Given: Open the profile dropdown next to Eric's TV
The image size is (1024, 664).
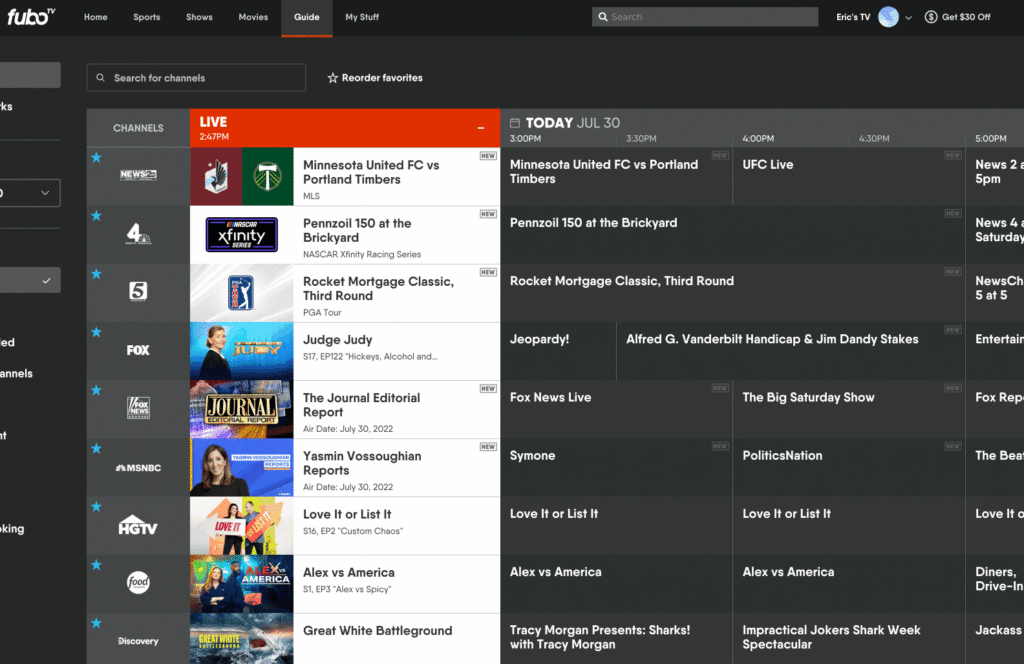Looking at the screenshot, I should tap(908, 16).
